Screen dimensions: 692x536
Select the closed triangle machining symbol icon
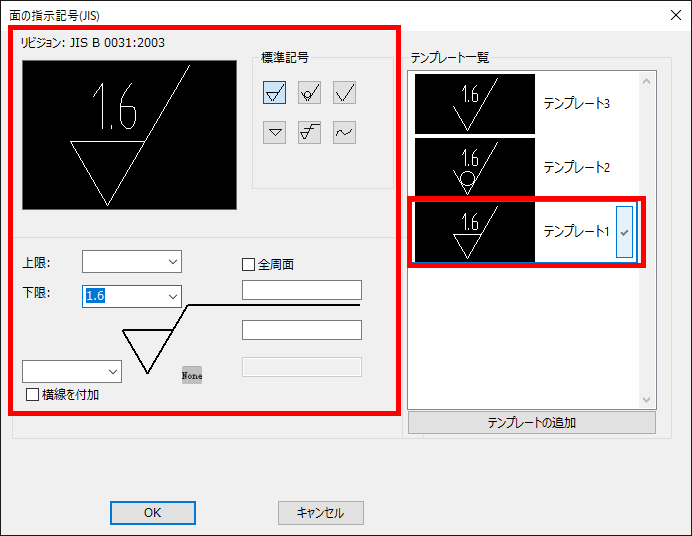pos(274,93)
